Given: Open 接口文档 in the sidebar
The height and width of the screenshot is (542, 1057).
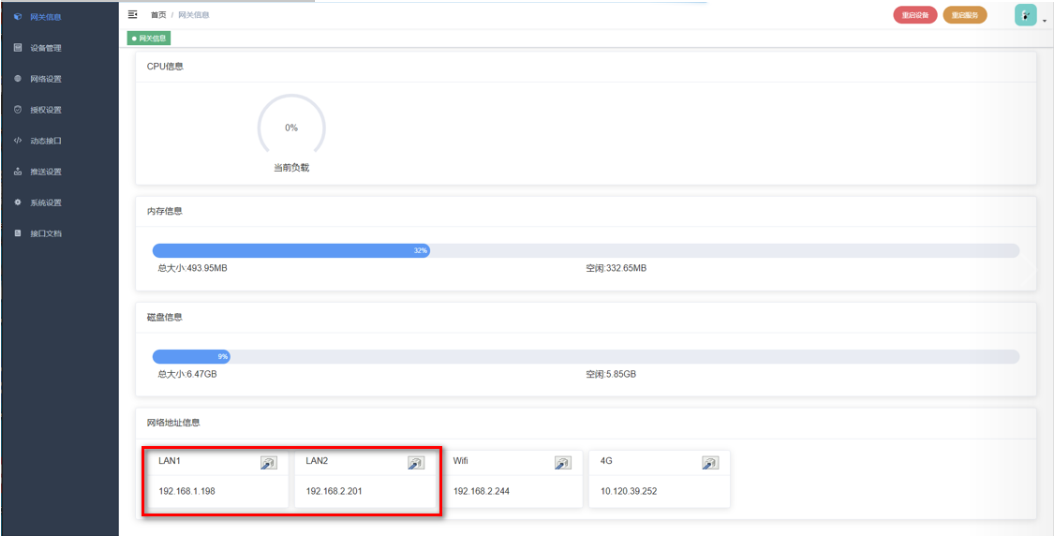Looking at the screenshot, I should click(x=45, y=234).
